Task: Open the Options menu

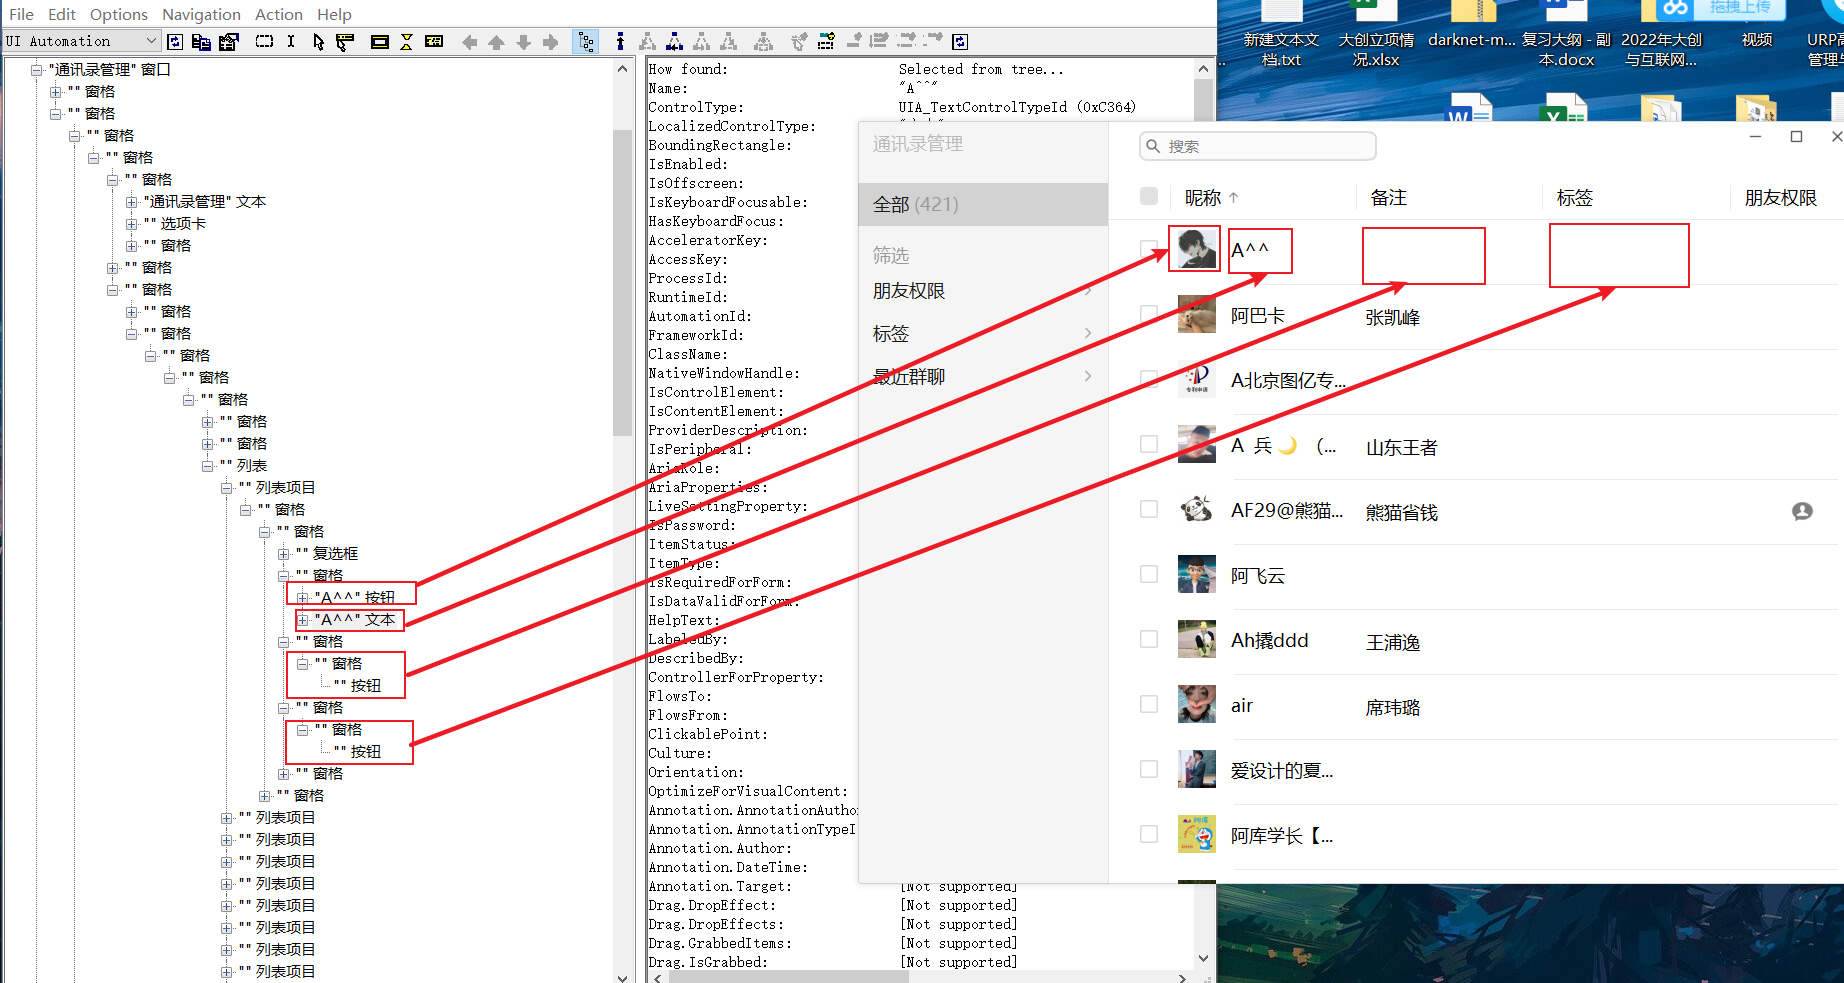Action: 119,14
